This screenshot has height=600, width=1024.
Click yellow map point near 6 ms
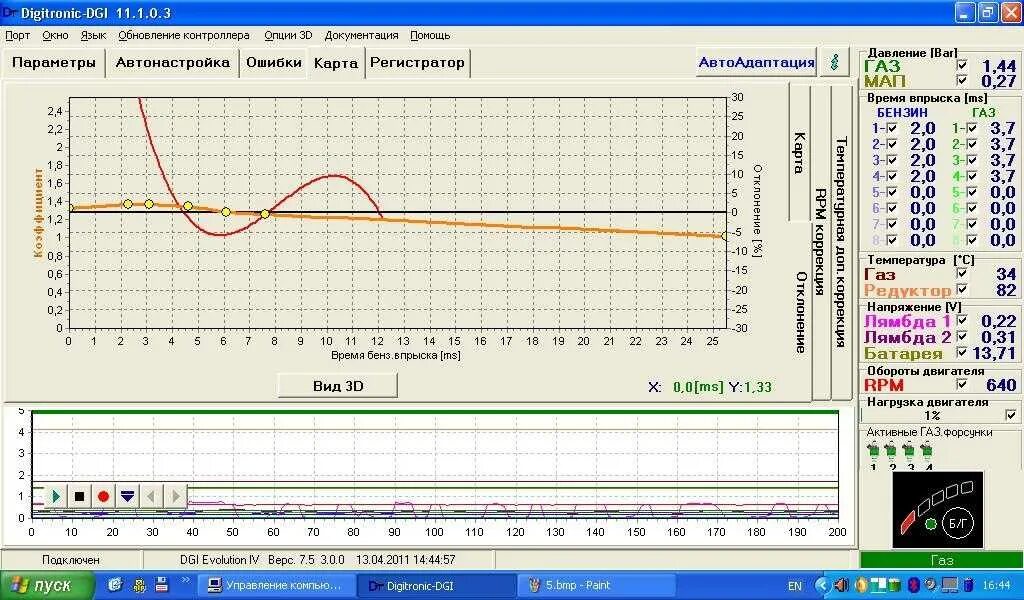click(226, 212)
